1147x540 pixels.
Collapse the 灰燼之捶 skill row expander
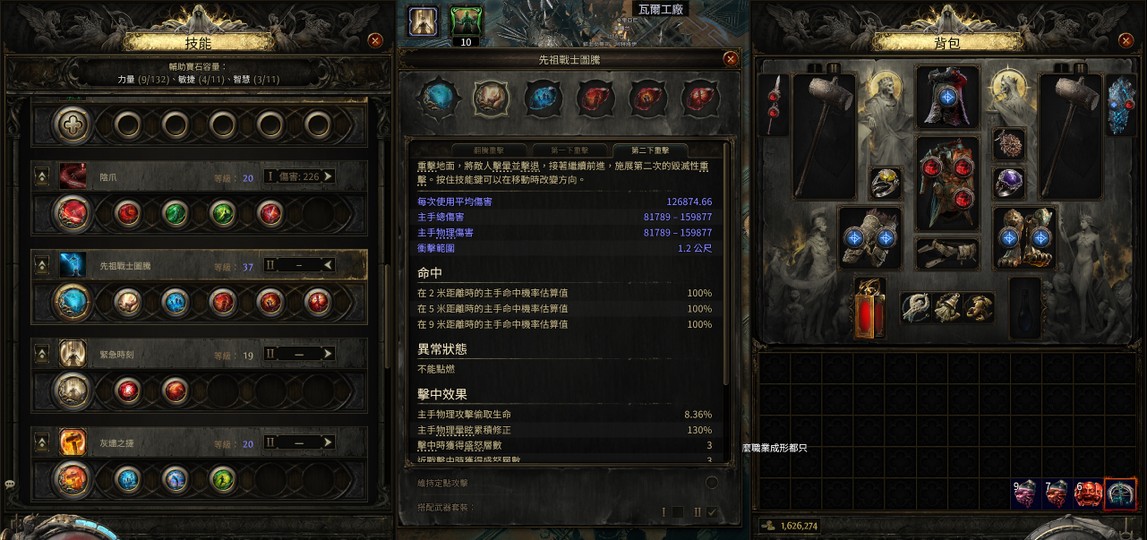click(x=42, y=443)
